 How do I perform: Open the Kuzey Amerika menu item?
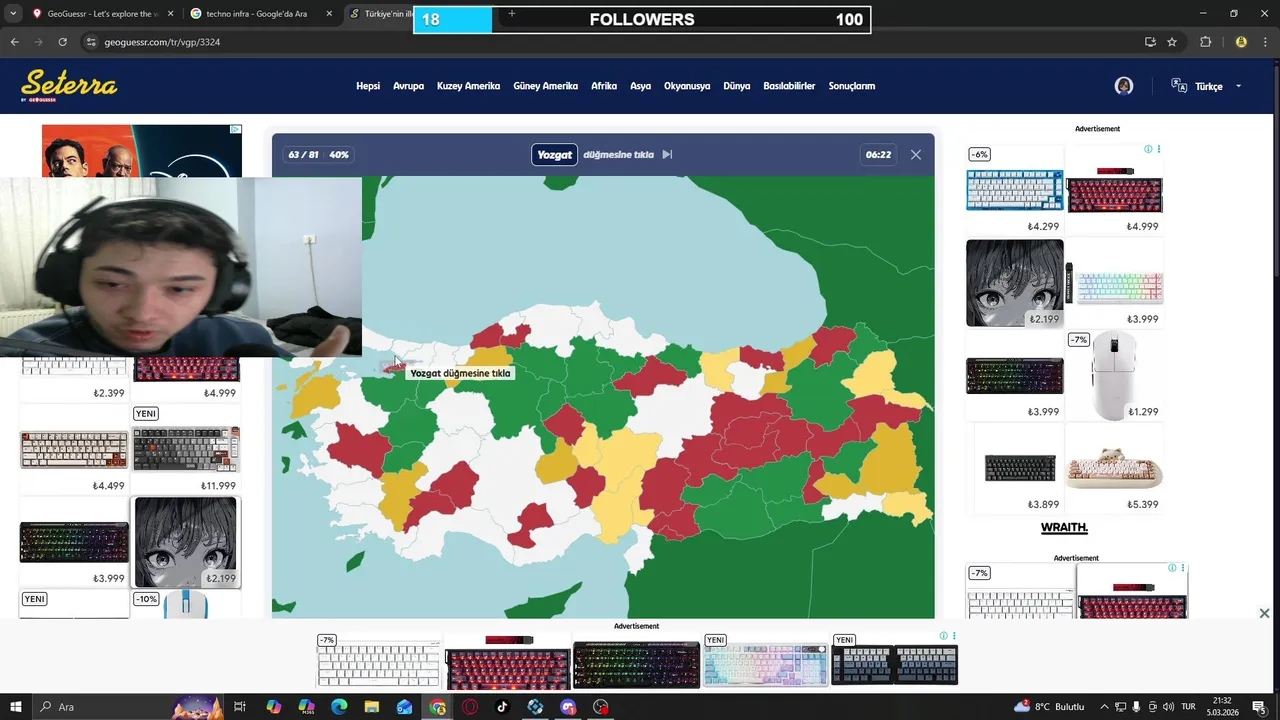pos(468,86)
